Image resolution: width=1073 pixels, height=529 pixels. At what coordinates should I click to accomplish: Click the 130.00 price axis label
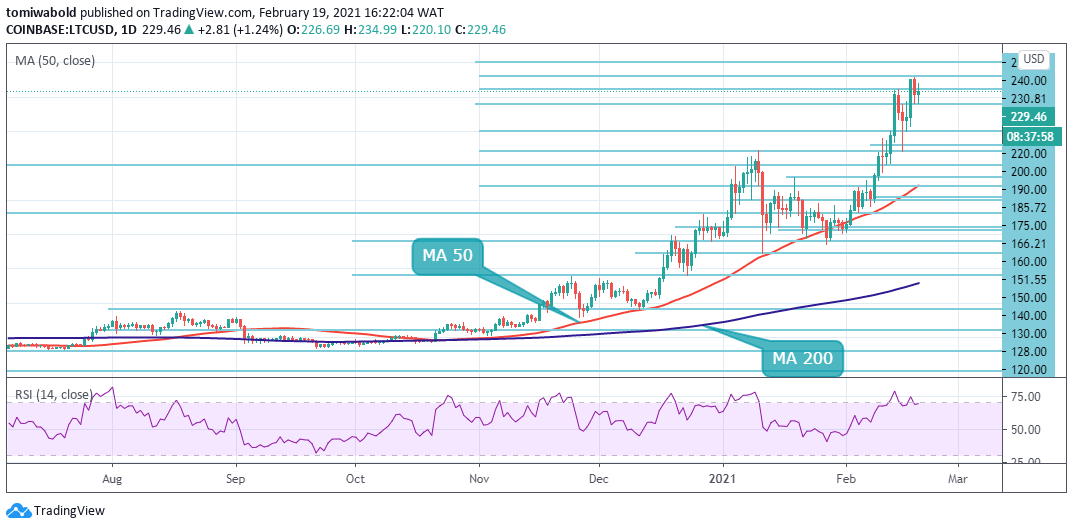pyautogui.click(x=1028, y=334)
